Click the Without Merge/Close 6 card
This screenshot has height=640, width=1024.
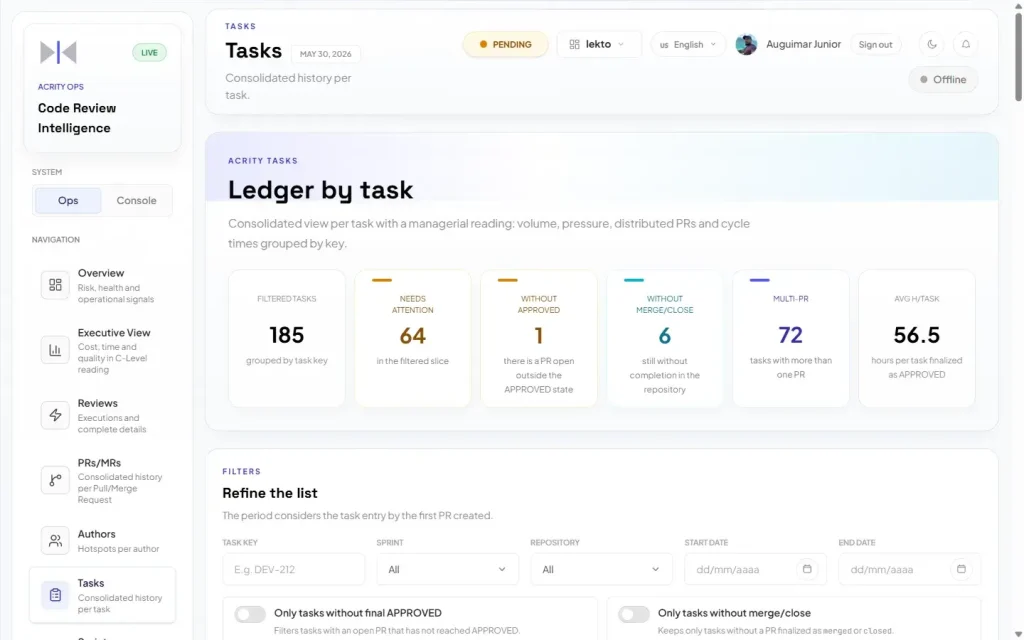(665, 338)
